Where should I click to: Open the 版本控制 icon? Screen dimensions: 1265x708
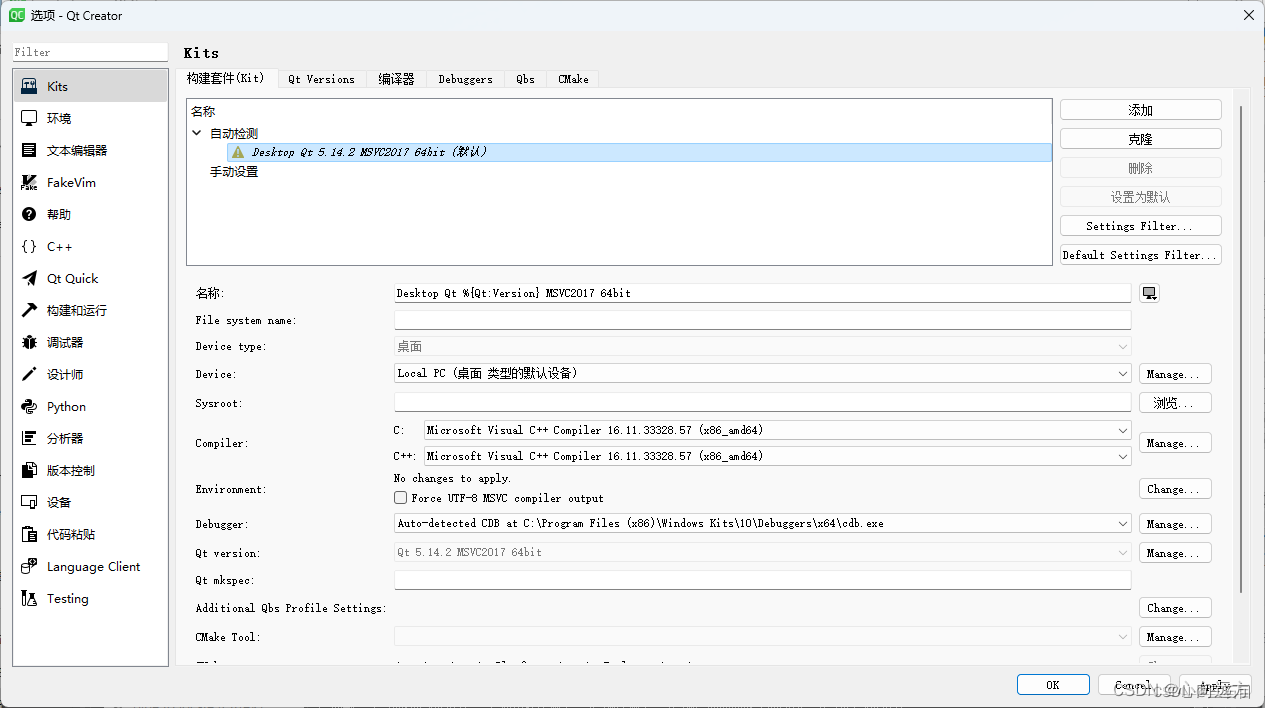click(x=29, y=470)
